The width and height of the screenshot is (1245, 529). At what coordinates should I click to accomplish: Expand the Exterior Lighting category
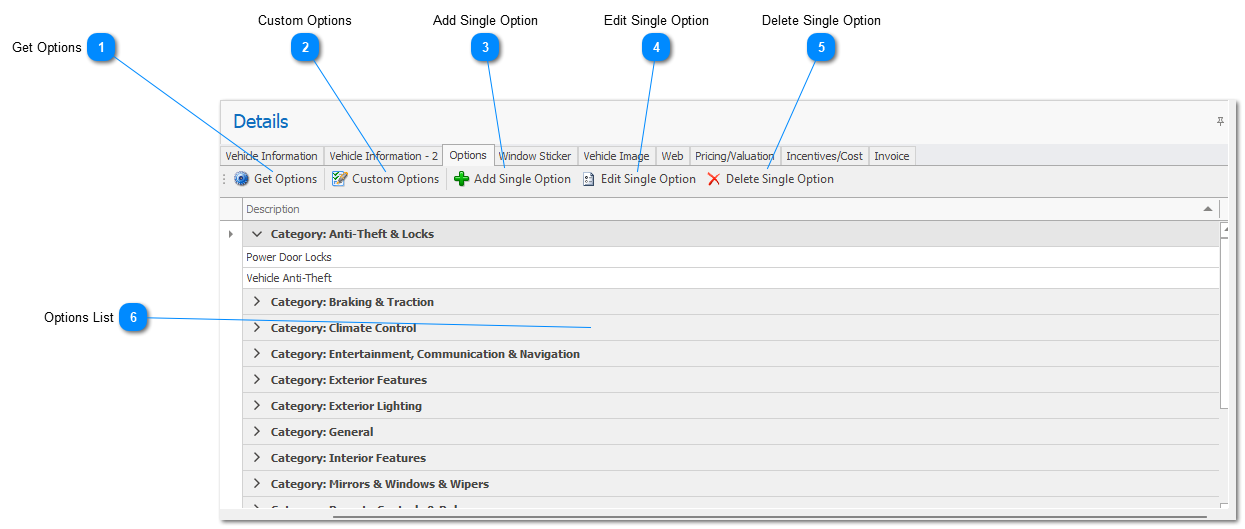click(256, 406)
